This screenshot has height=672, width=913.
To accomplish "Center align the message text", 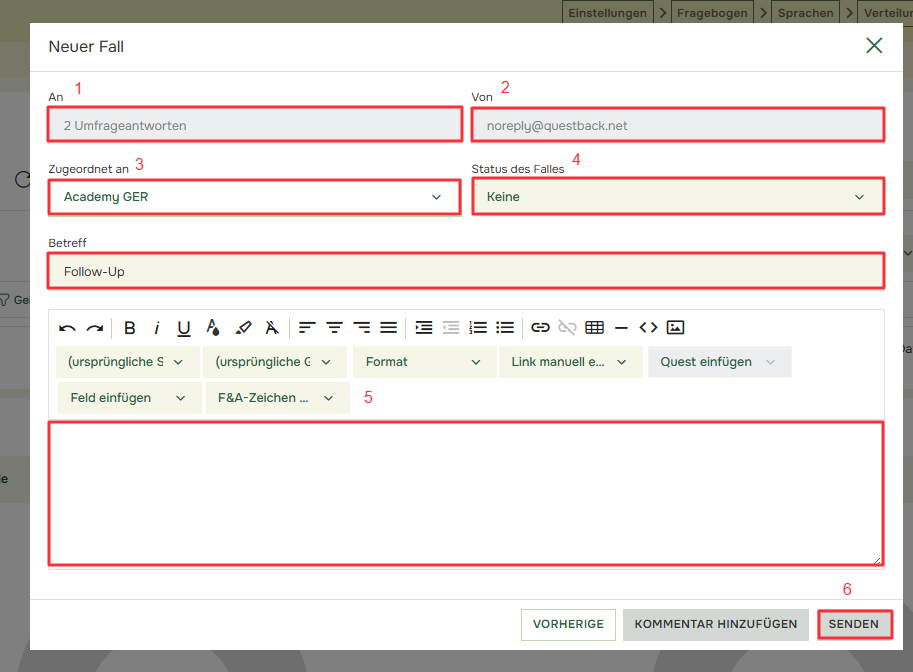I will [x=334, y=327].
